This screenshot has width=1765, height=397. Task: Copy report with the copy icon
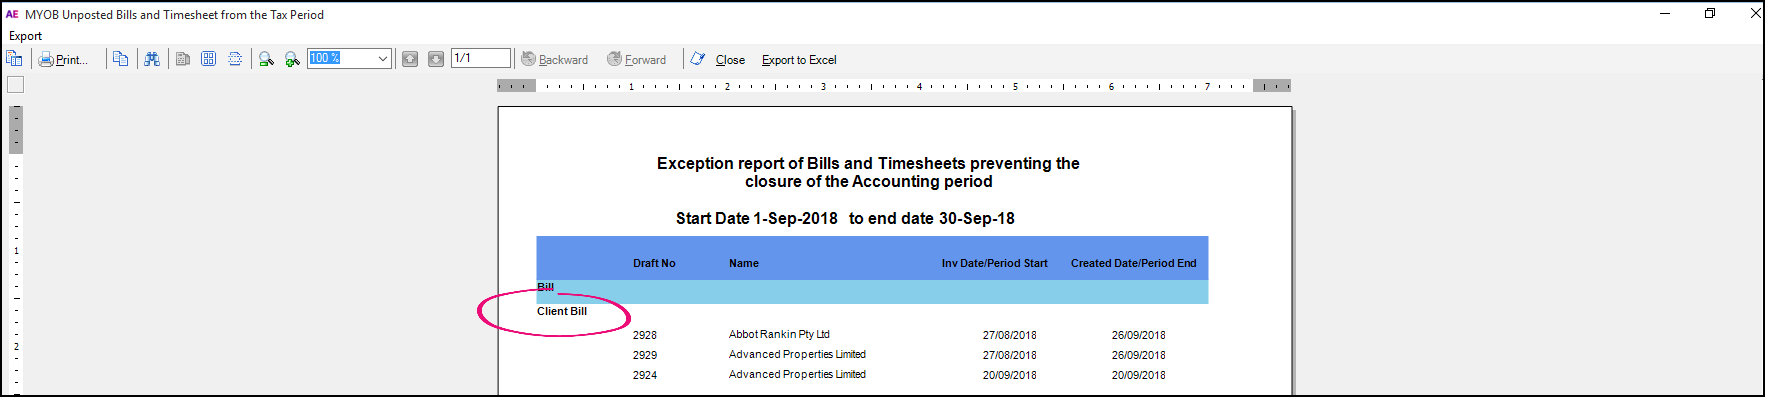pos(120,59)
